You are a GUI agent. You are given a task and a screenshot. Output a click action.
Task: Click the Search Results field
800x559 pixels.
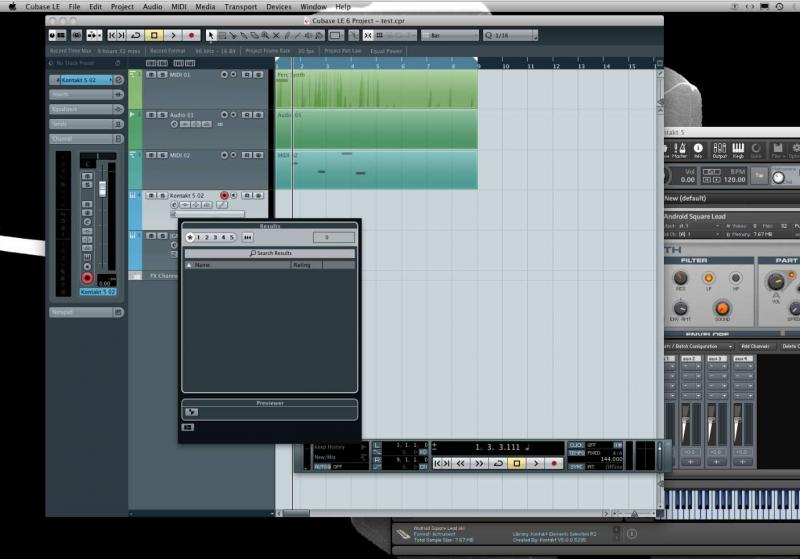[x=270, y=253]
